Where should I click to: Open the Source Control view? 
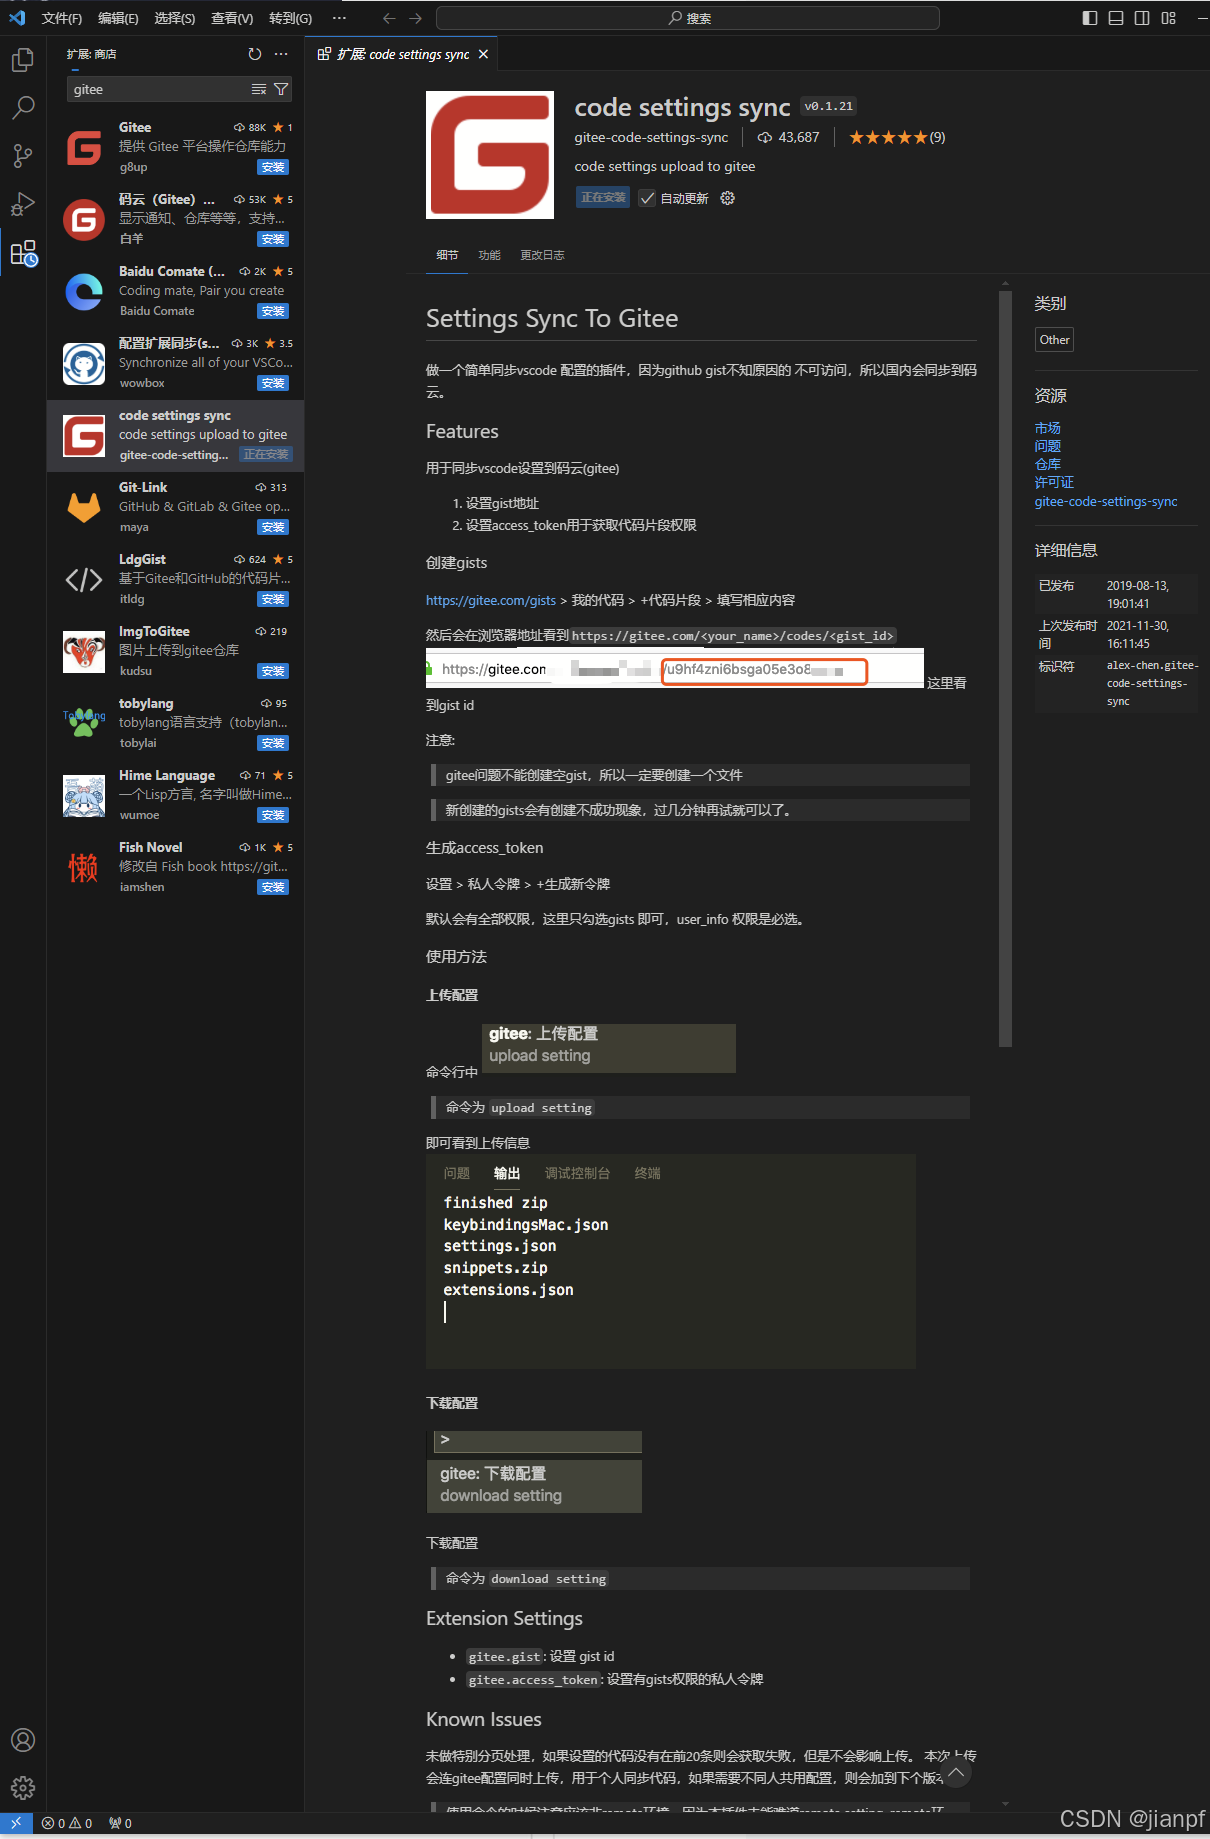(22, 156)
